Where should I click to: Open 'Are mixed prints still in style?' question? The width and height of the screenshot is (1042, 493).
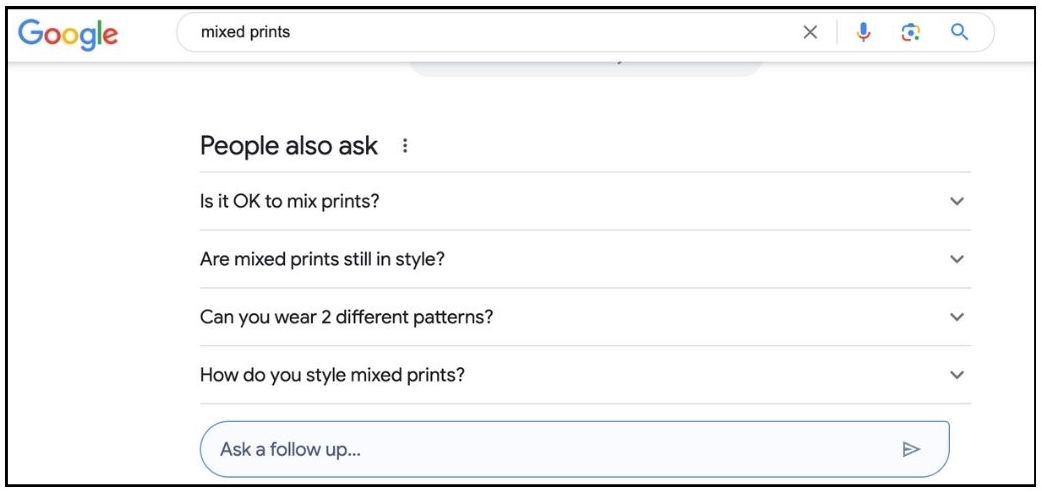point(585,258)
